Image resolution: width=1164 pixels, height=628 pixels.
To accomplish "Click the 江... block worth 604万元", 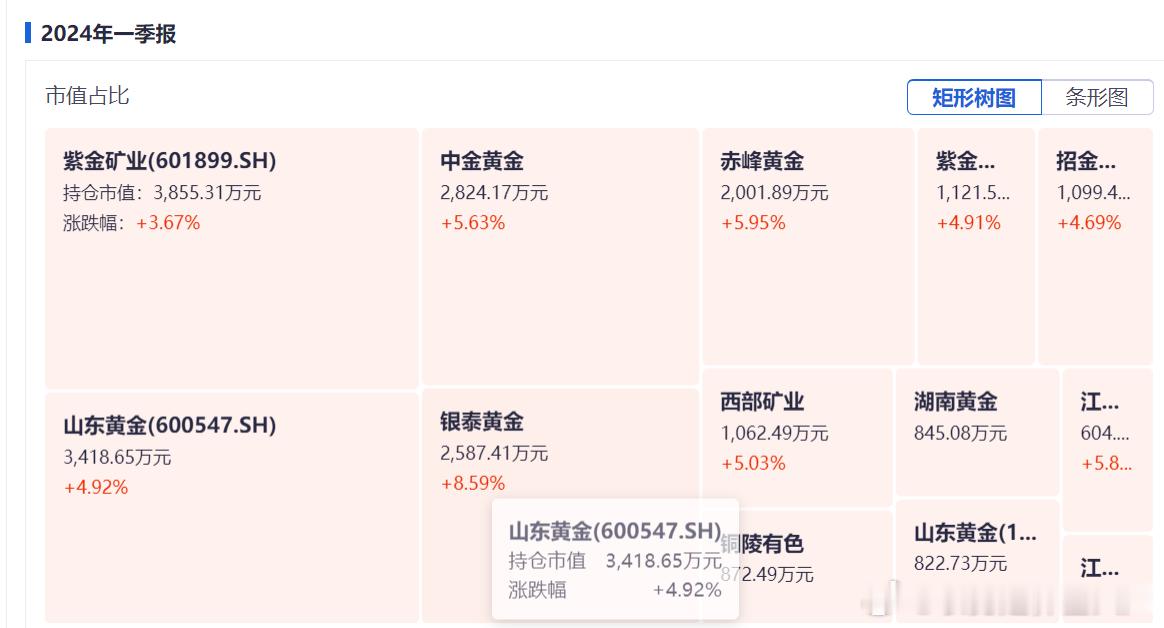I will [x=1108, y=449].
